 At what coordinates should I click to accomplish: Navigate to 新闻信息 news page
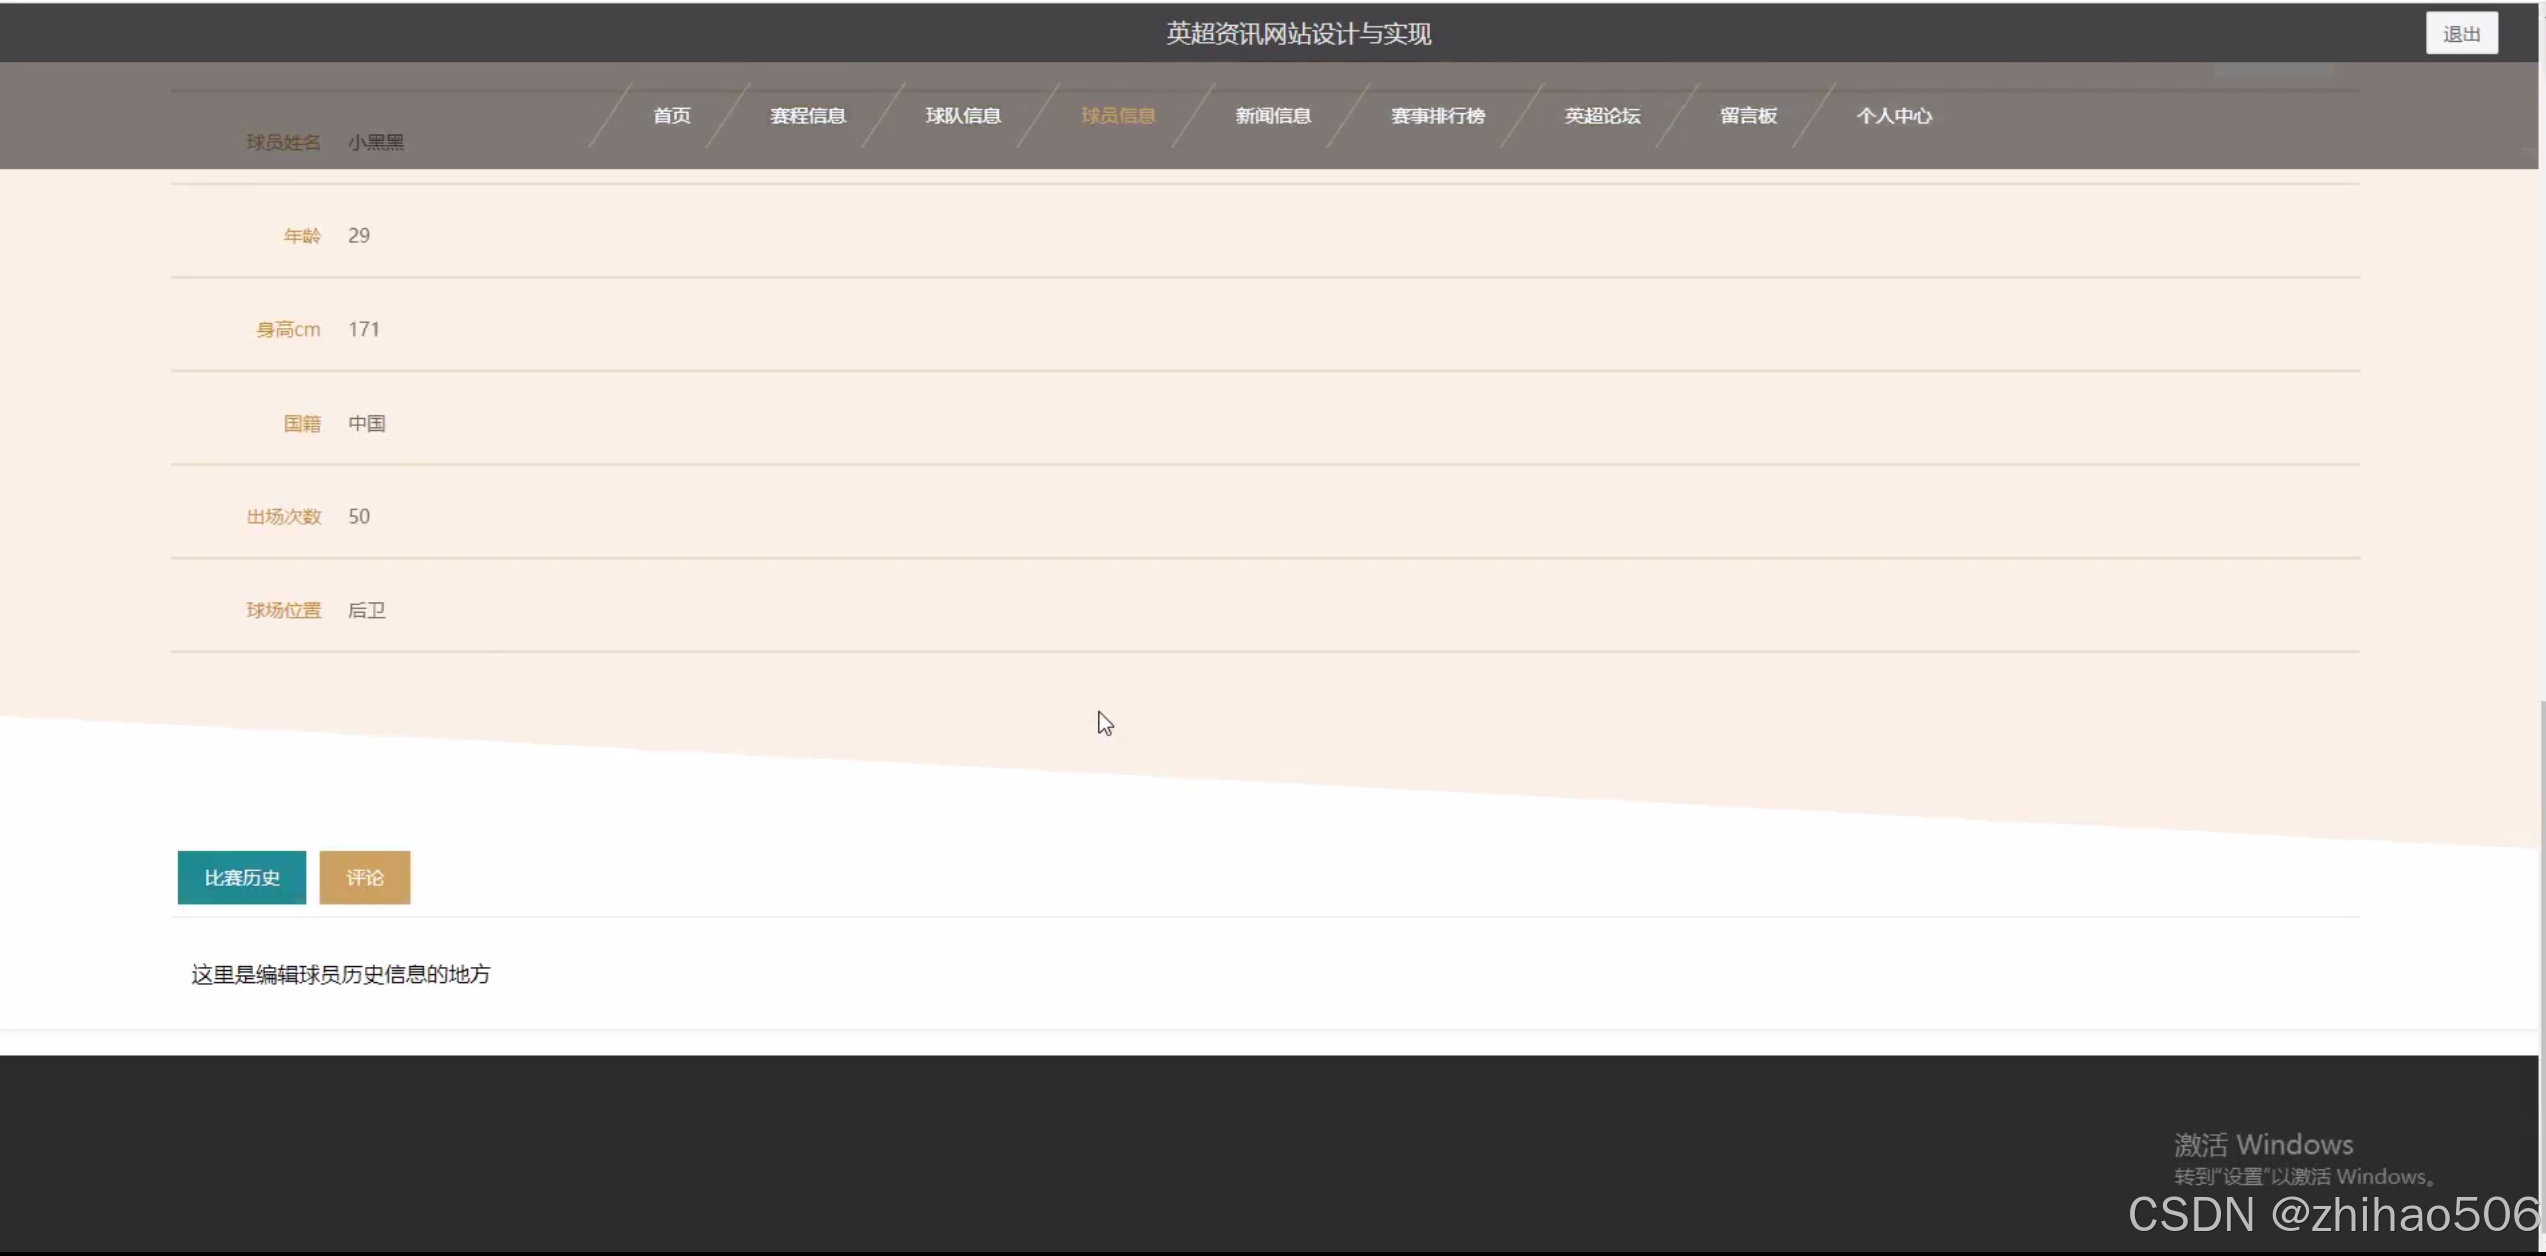pos(1272,116)
